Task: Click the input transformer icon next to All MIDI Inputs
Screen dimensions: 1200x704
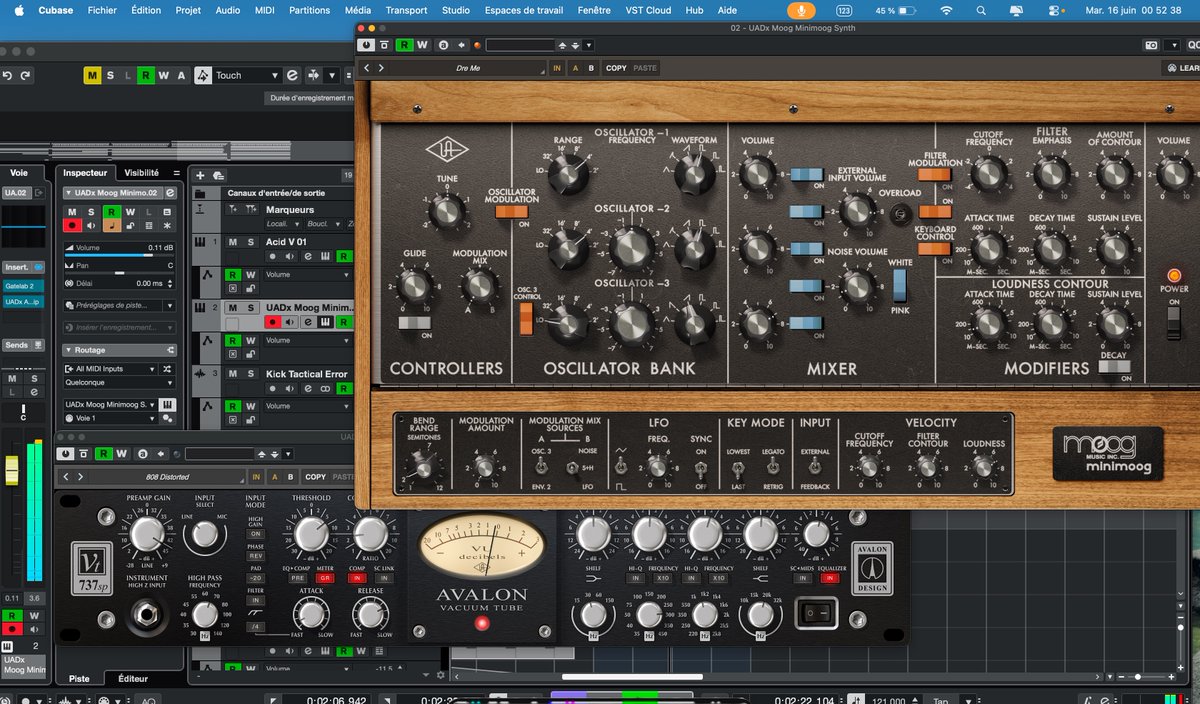Action: point(169,369)
